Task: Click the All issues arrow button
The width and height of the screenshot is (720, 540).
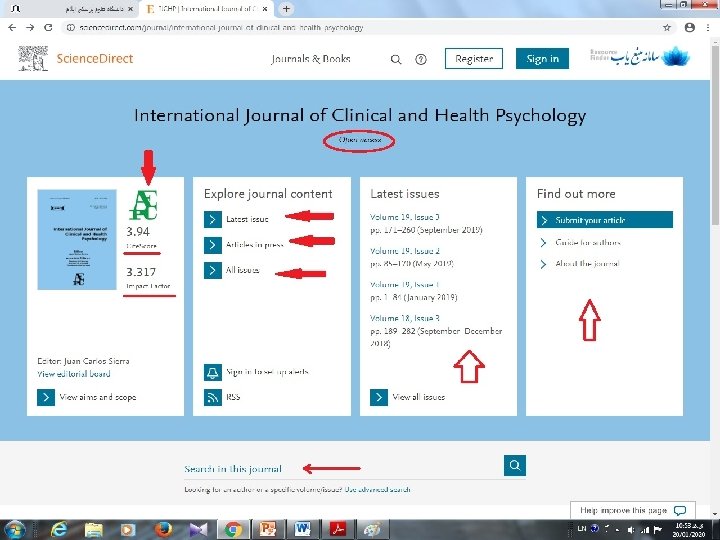Action: [213, 270]
